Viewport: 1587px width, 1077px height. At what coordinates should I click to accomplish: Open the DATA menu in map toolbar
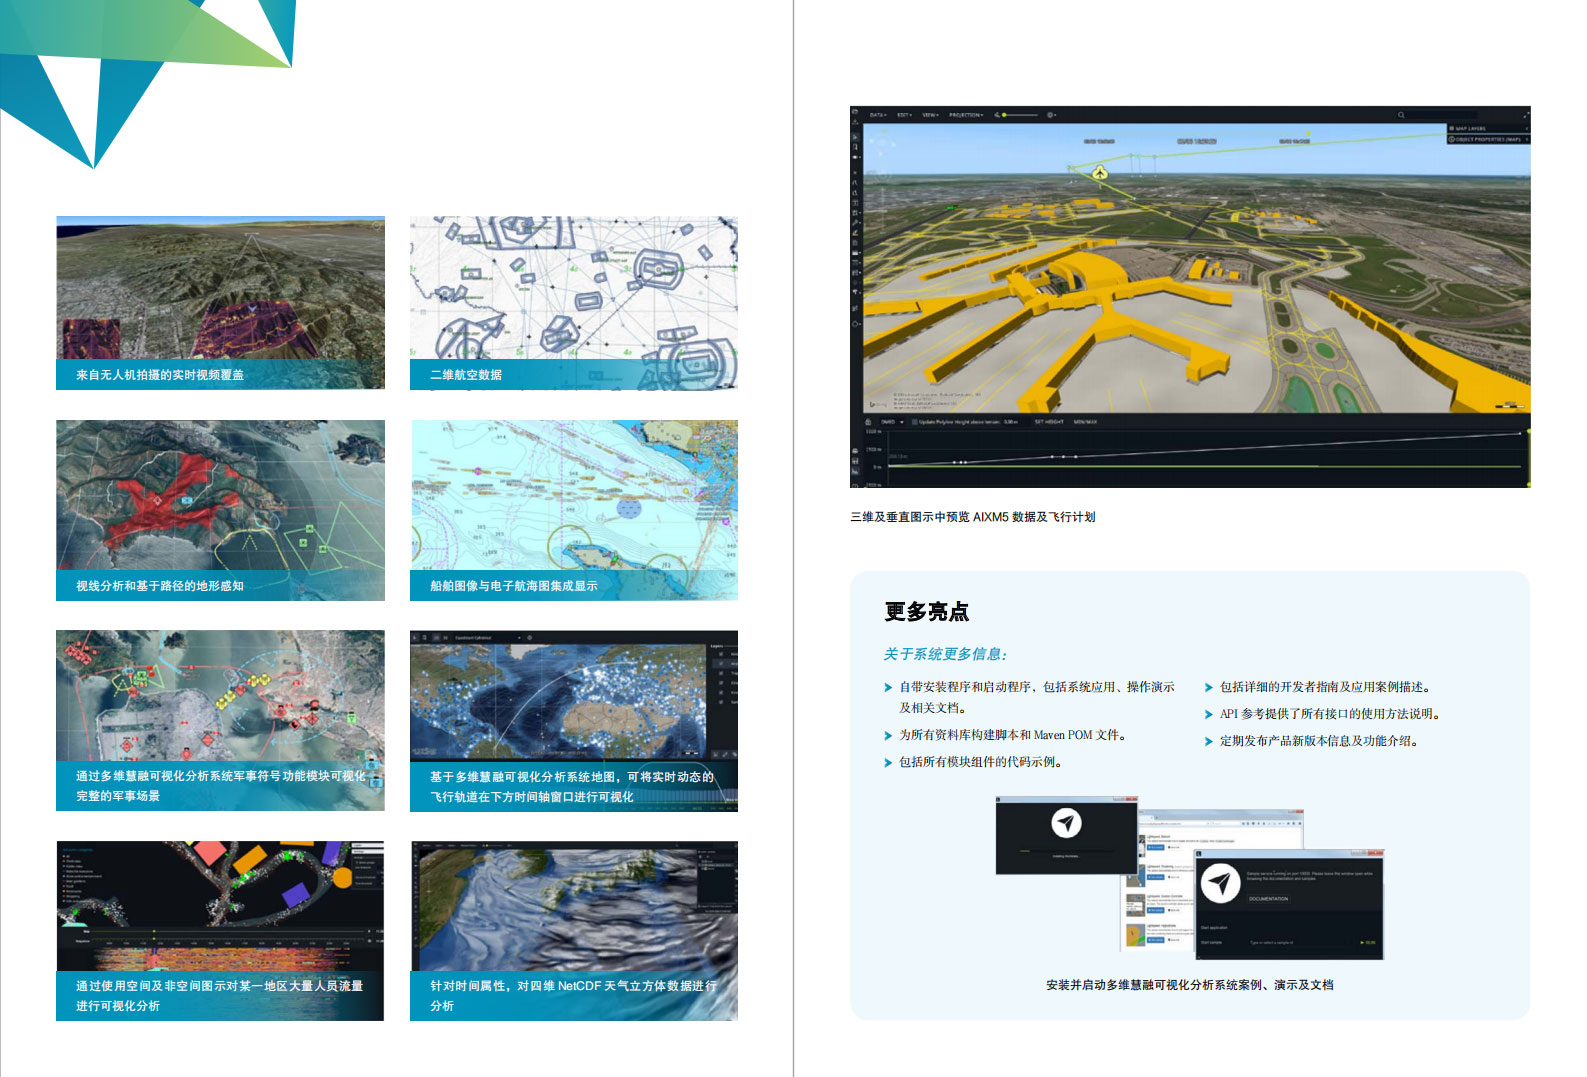[878, 115]
